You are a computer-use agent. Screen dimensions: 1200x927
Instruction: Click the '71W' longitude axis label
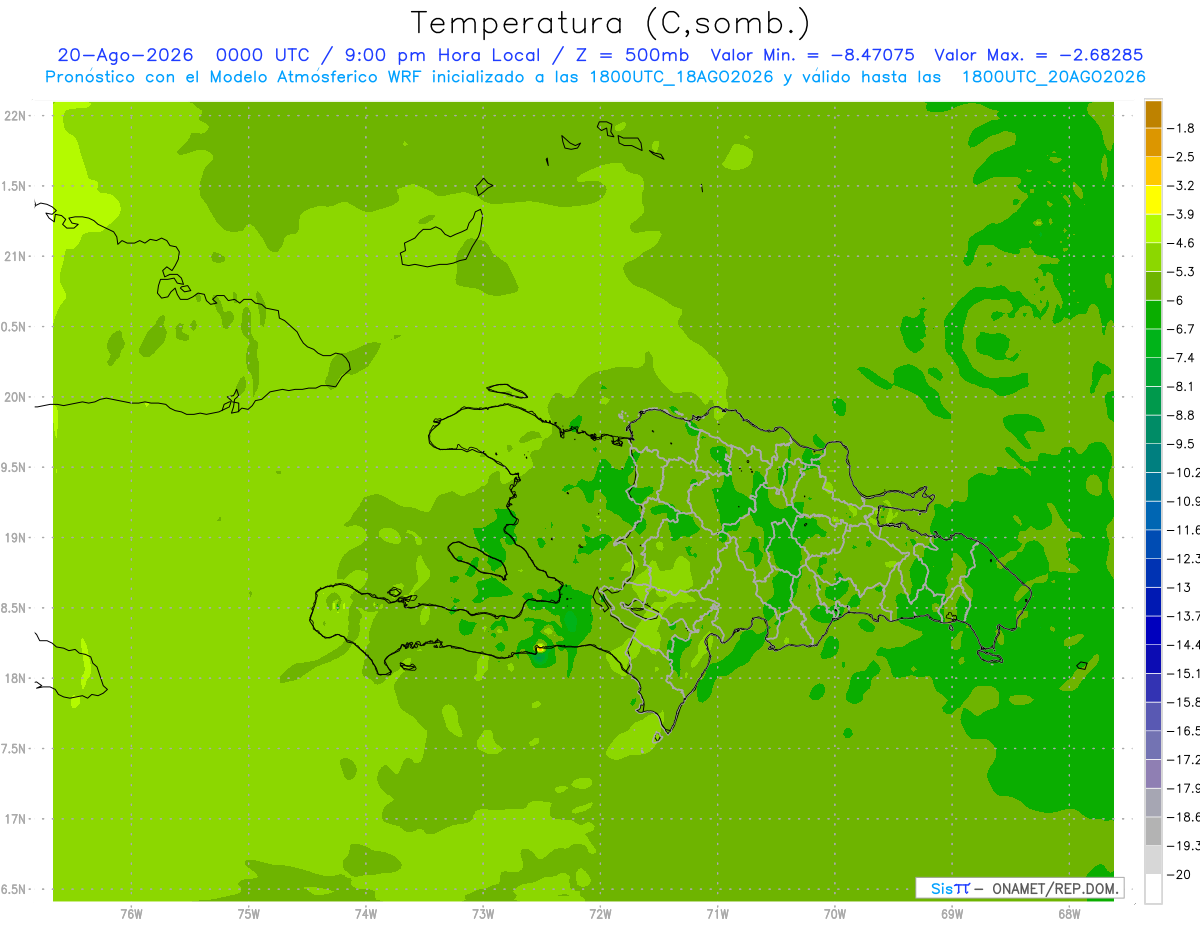(x=717, y=914)
